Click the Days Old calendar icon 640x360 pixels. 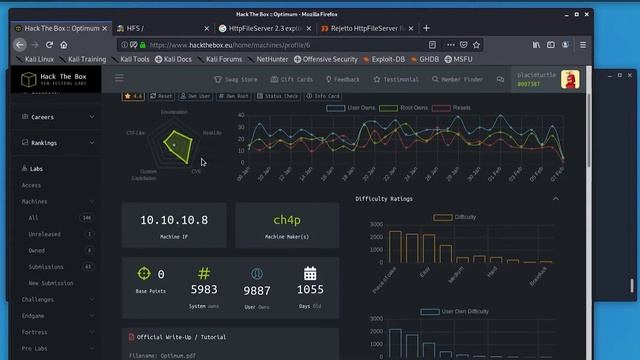310,273
